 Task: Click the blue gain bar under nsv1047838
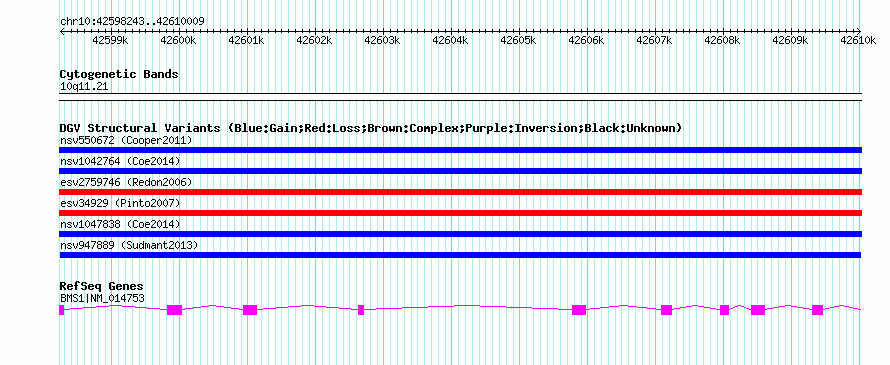(461, 234)
